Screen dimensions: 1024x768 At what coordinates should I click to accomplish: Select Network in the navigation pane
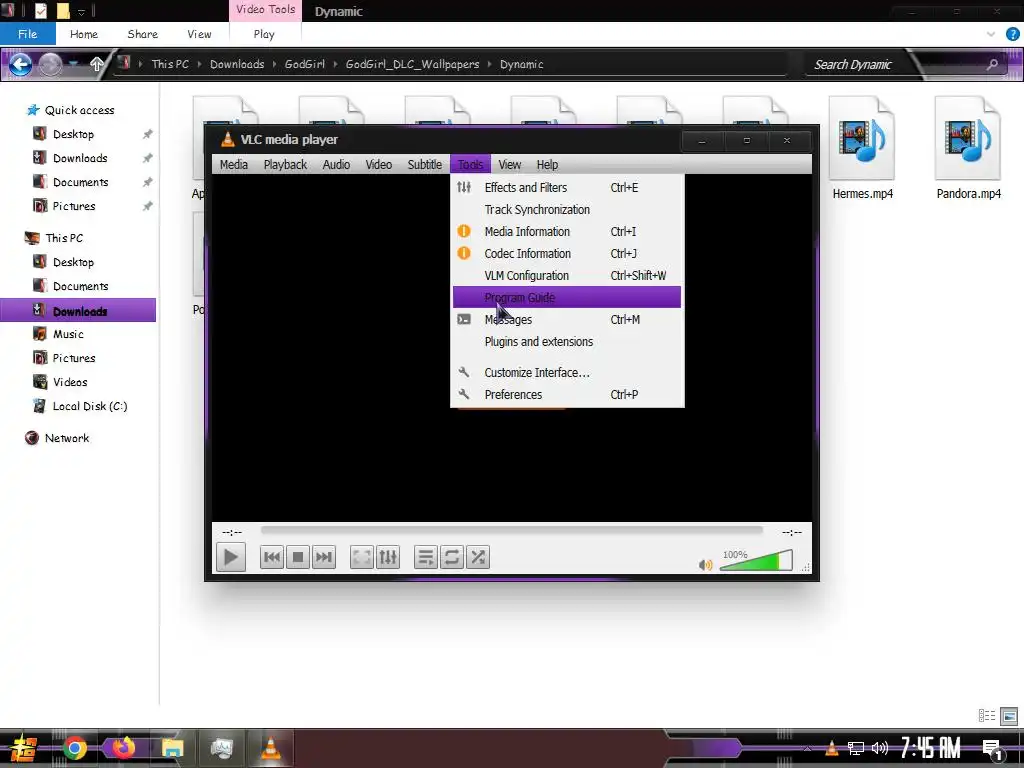coord(67,438)
